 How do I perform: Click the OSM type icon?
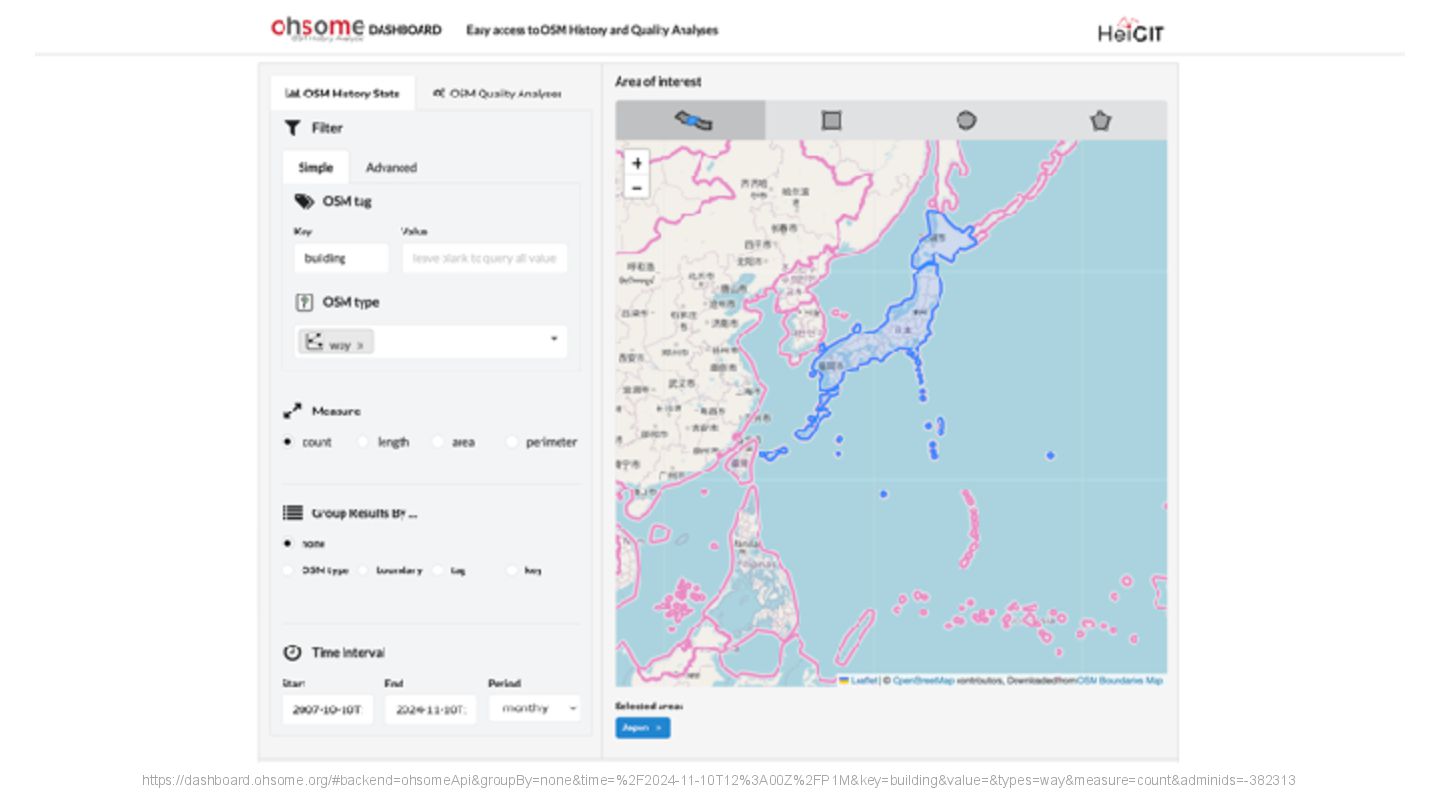304,302
